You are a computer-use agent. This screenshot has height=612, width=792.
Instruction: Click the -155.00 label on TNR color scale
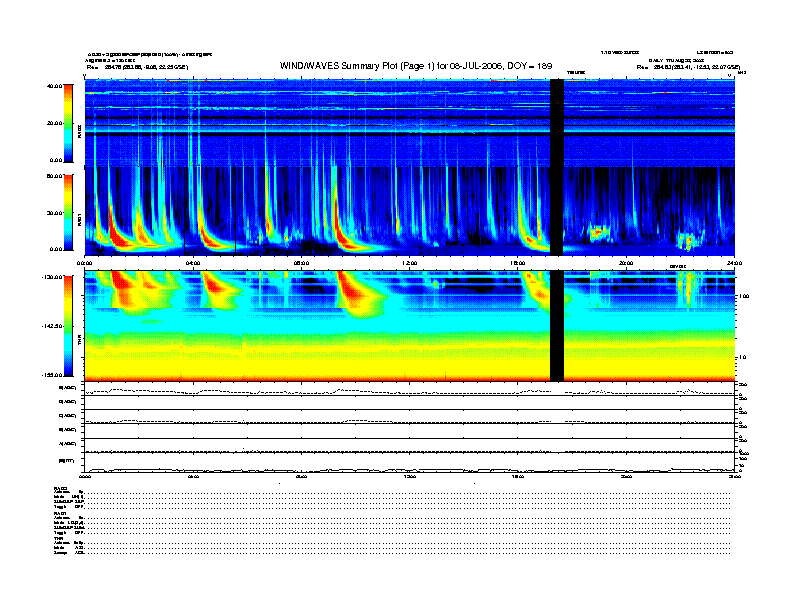tap(52, 375)
